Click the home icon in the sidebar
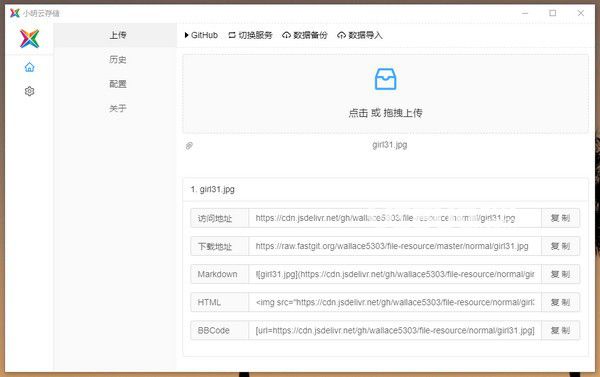Screen dimensions: 600x377 point(29,67)
